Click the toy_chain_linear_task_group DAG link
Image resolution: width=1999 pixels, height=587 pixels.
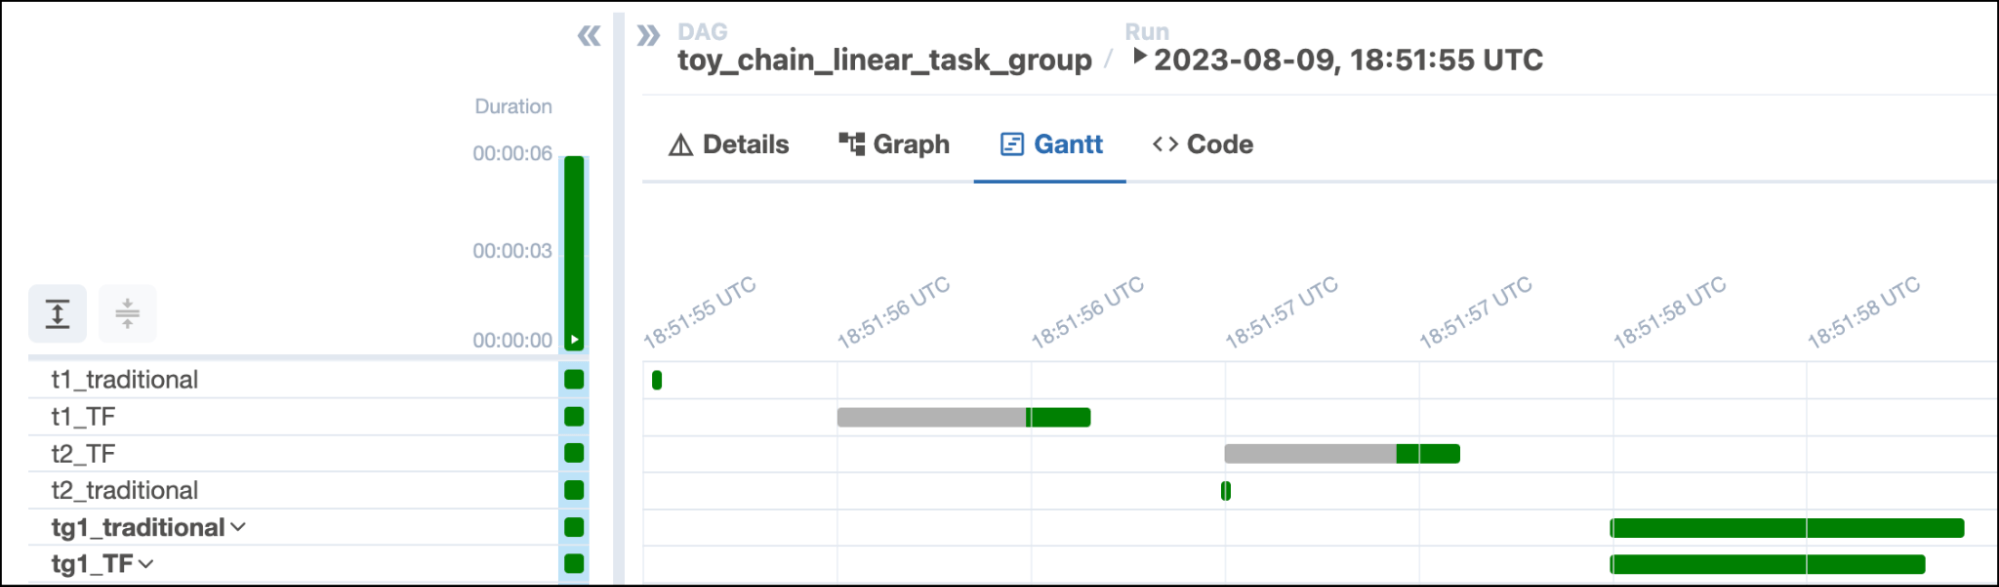[884, 61]
